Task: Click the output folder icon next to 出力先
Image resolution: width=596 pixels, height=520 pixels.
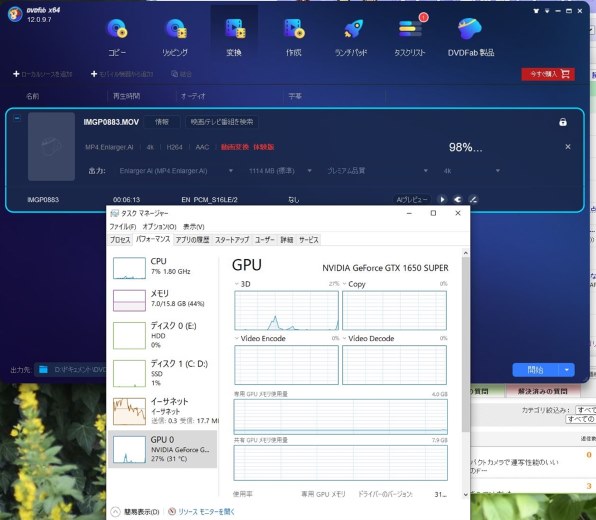Action: (x=43, y=369)
